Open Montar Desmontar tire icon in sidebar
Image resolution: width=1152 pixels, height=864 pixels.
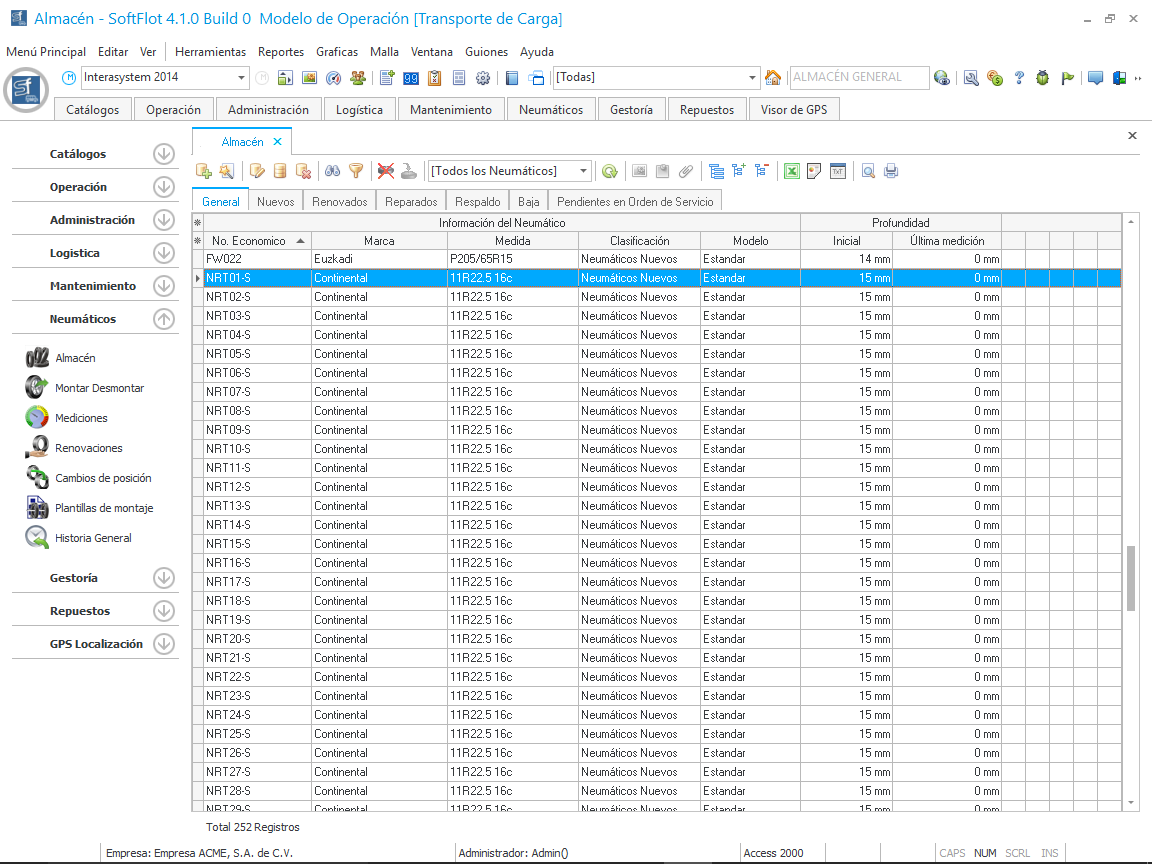point(38,388)
